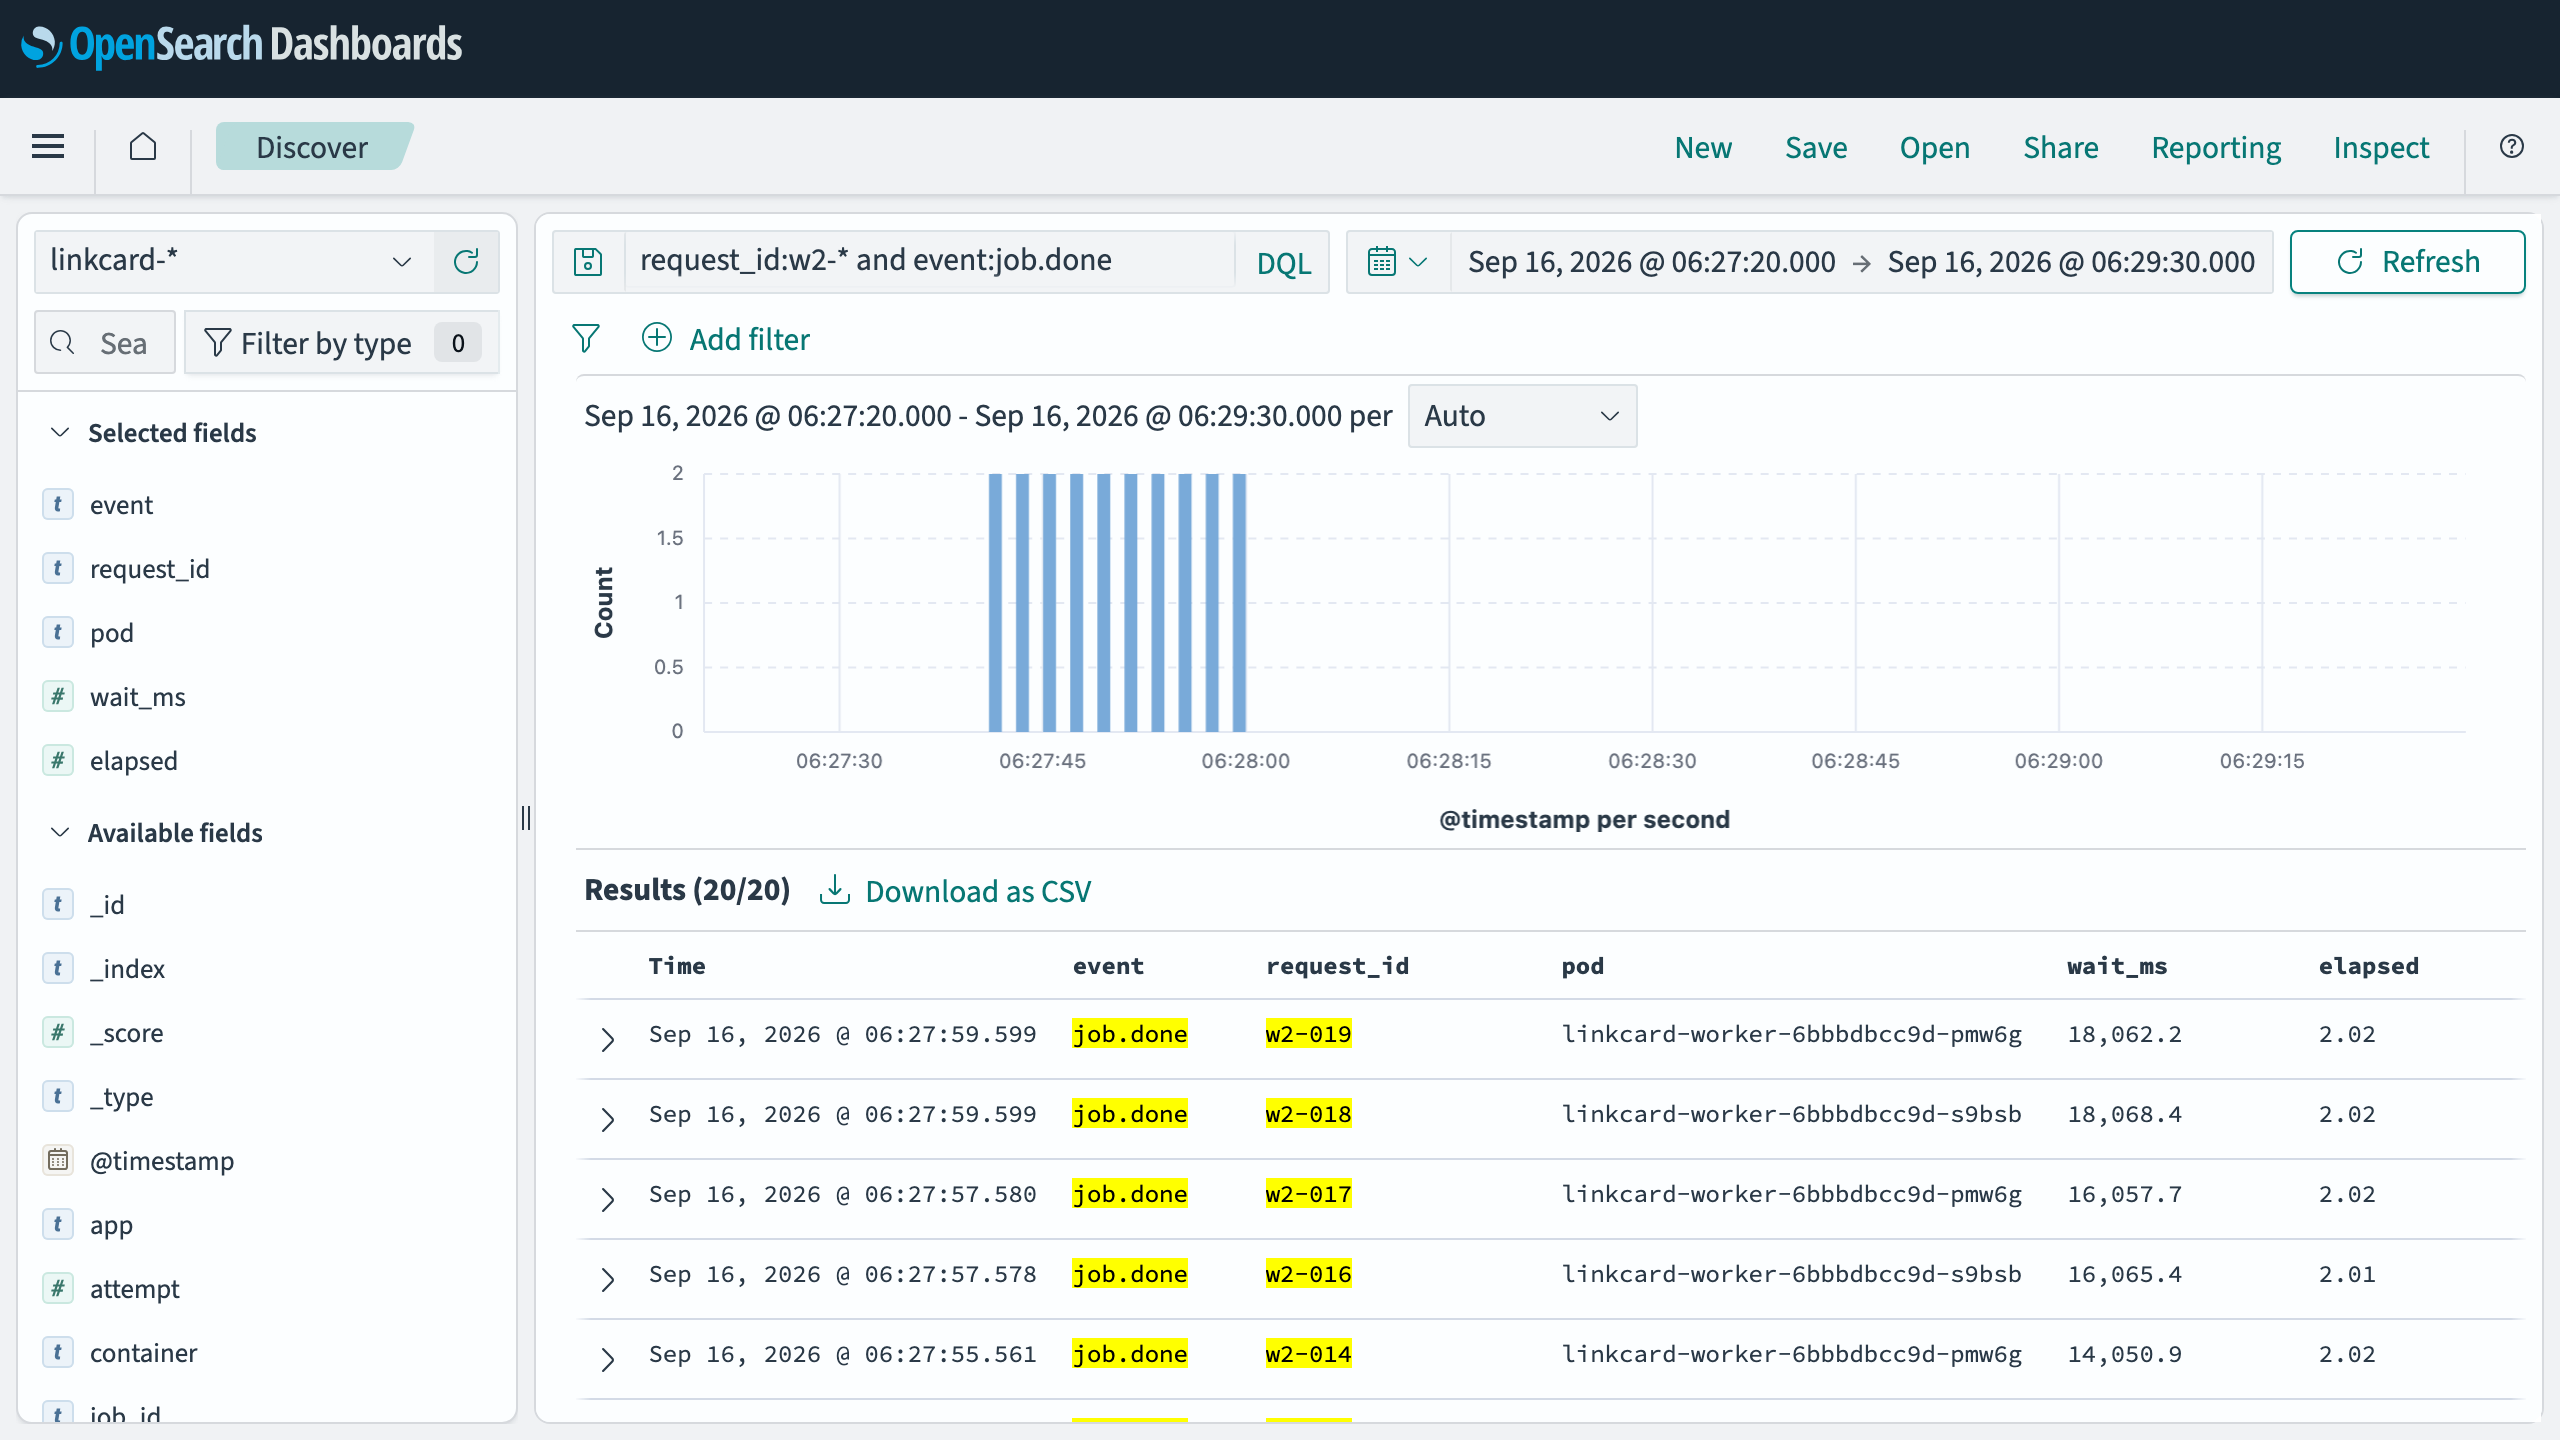Open the calendar quick date menu
Screen dimensions: 2560x1440
pos(1397,262)
